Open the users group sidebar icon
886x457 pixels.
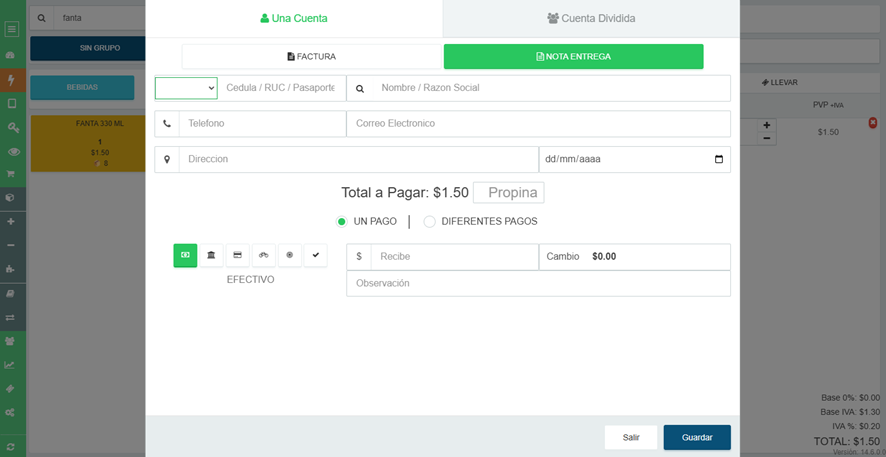(10, 341)
